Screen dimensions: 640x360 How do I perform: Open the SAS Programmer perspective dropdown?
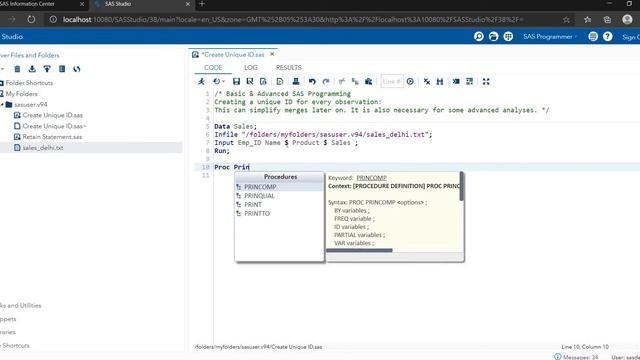pyautogui.click(x=550, y=37)
